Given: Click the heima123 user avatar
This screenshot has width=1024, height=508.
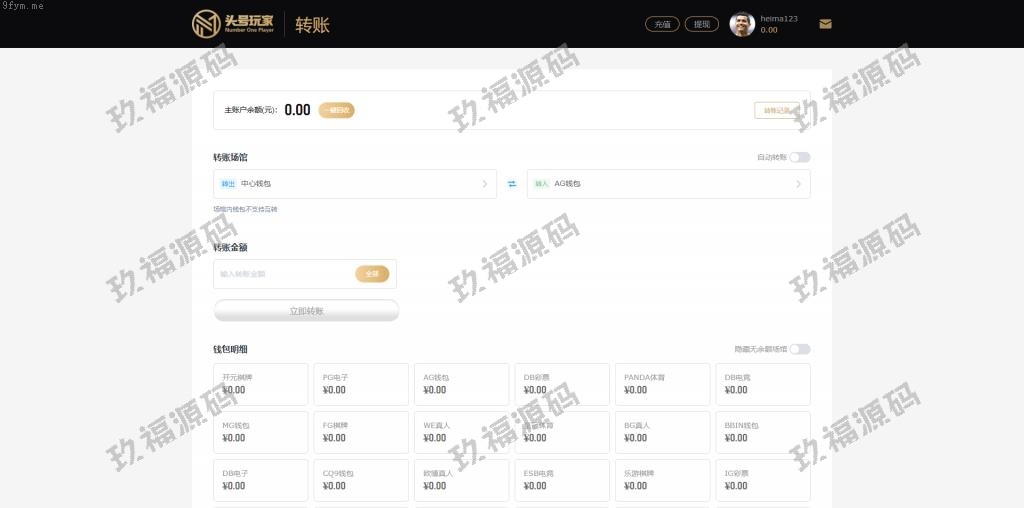Looking at the screenshot, I should point(742,24).
